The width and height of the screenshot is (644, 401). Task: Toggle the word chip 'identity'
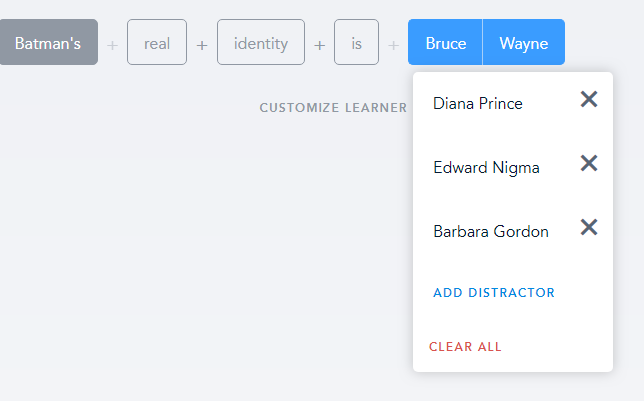261,43
